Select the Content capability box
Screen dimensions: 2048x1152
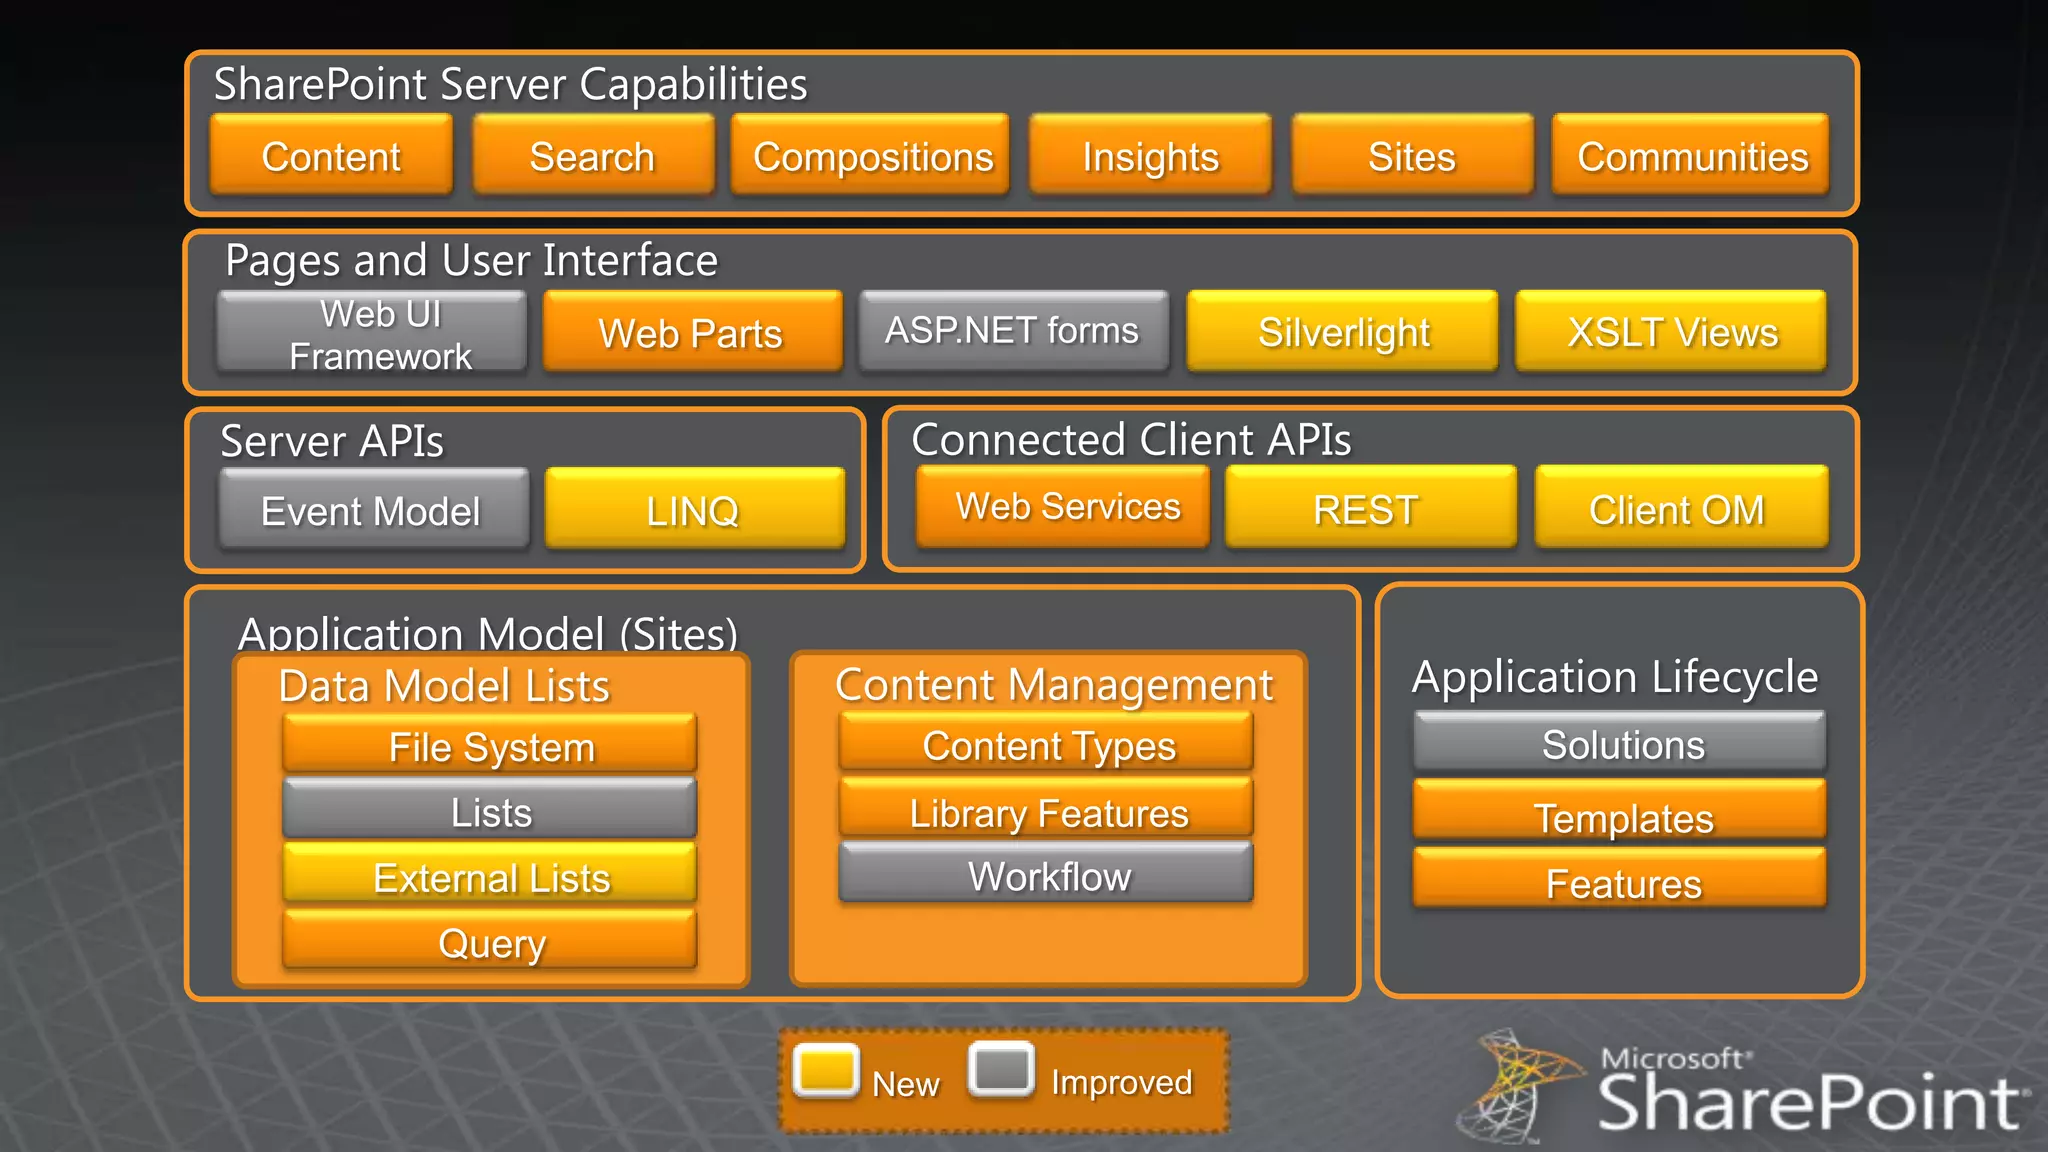[x=331, y=155]
